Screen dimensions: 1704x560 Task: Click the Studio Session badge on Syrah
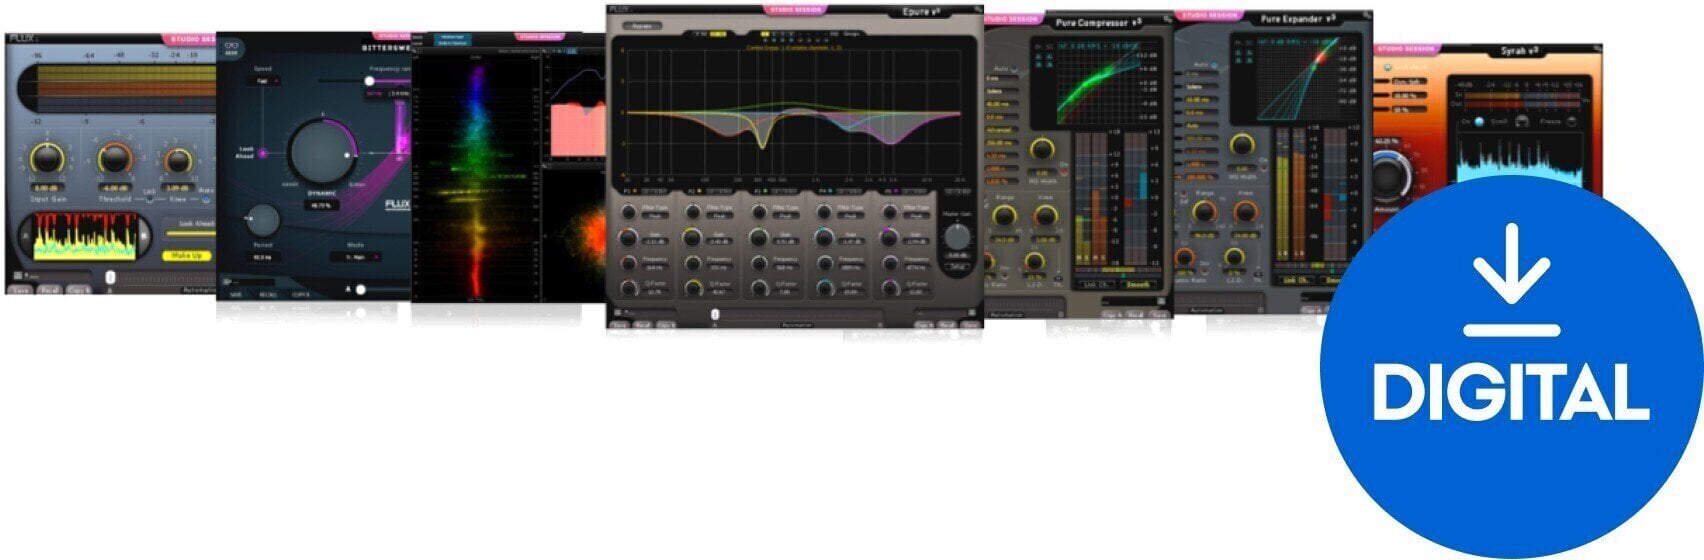point(1406,49)
